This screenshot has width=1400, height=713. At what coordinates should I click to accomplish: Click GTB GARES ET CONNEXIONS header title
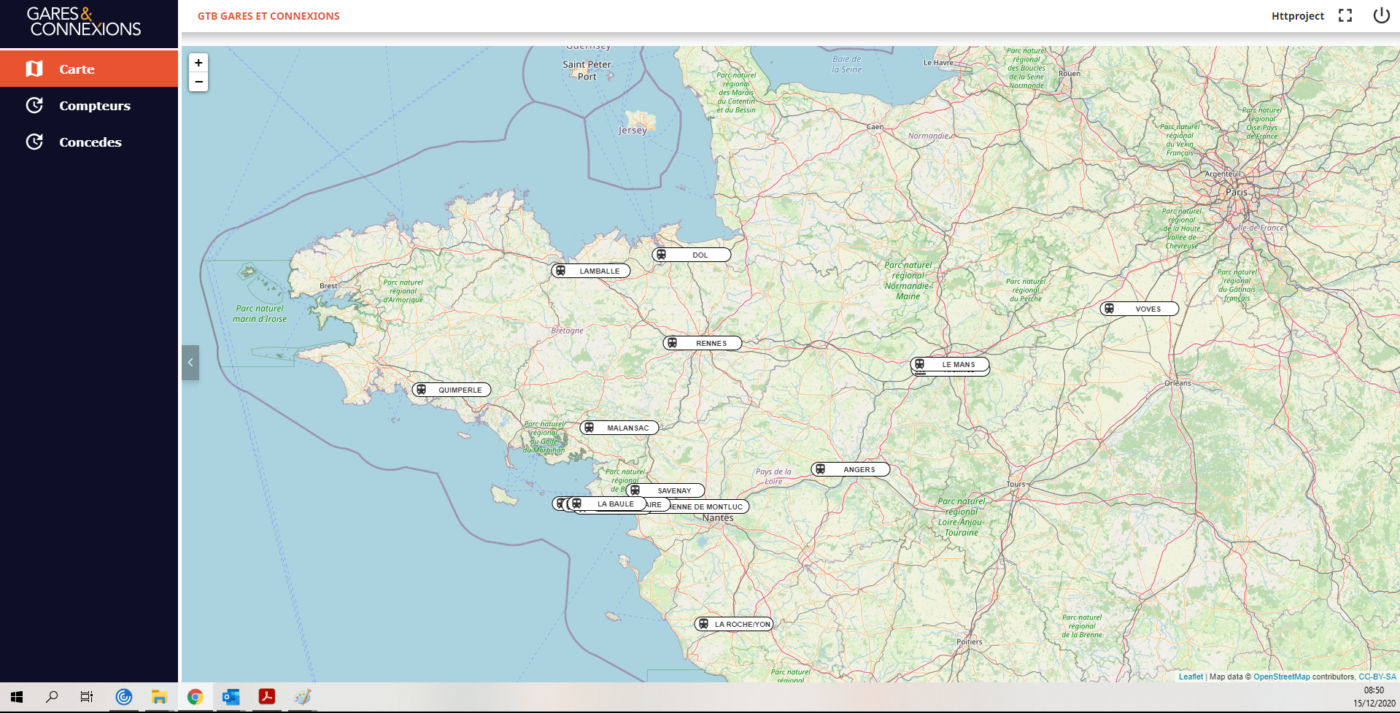point(268,16)
